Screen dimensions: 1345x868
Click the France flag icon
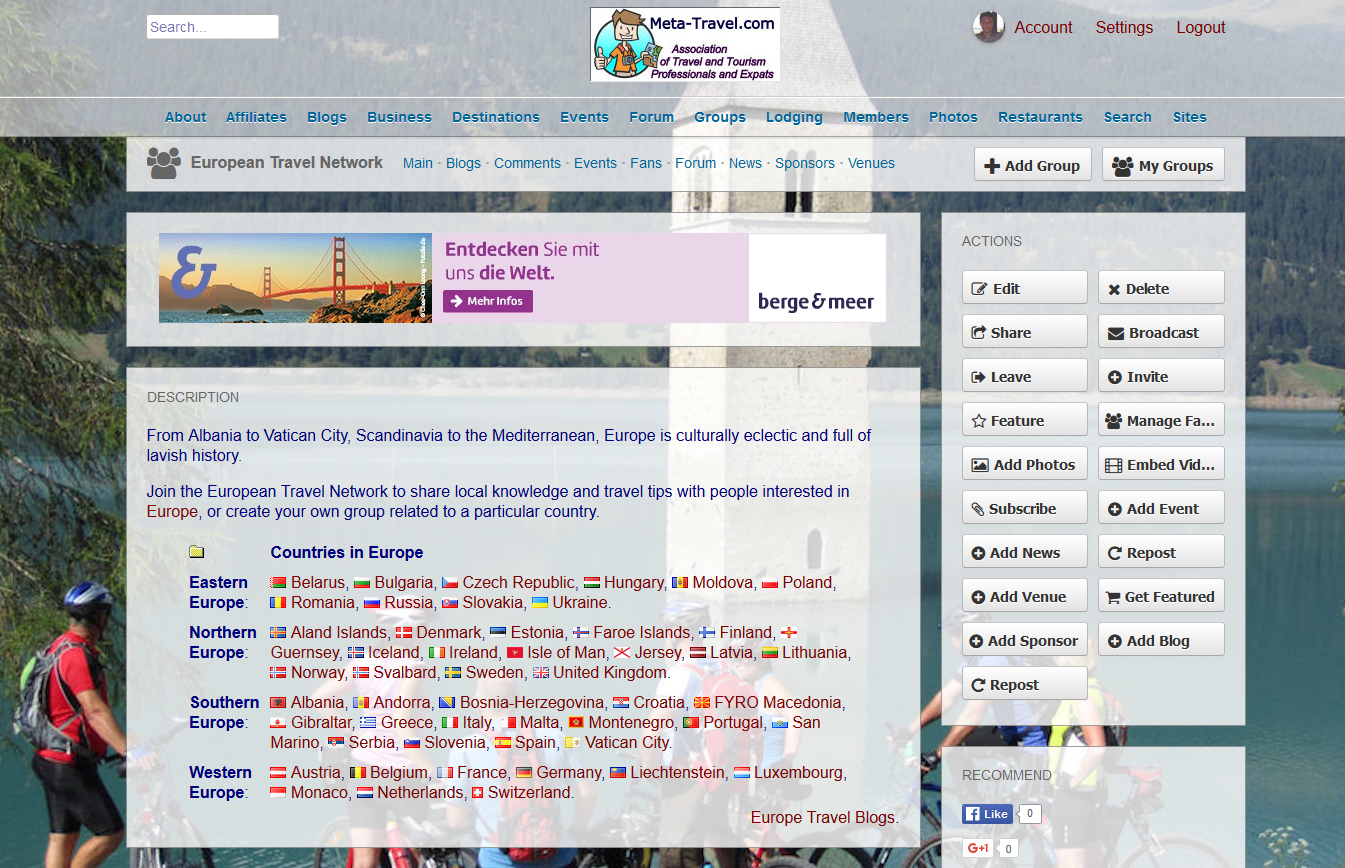(x=445, y=773)
